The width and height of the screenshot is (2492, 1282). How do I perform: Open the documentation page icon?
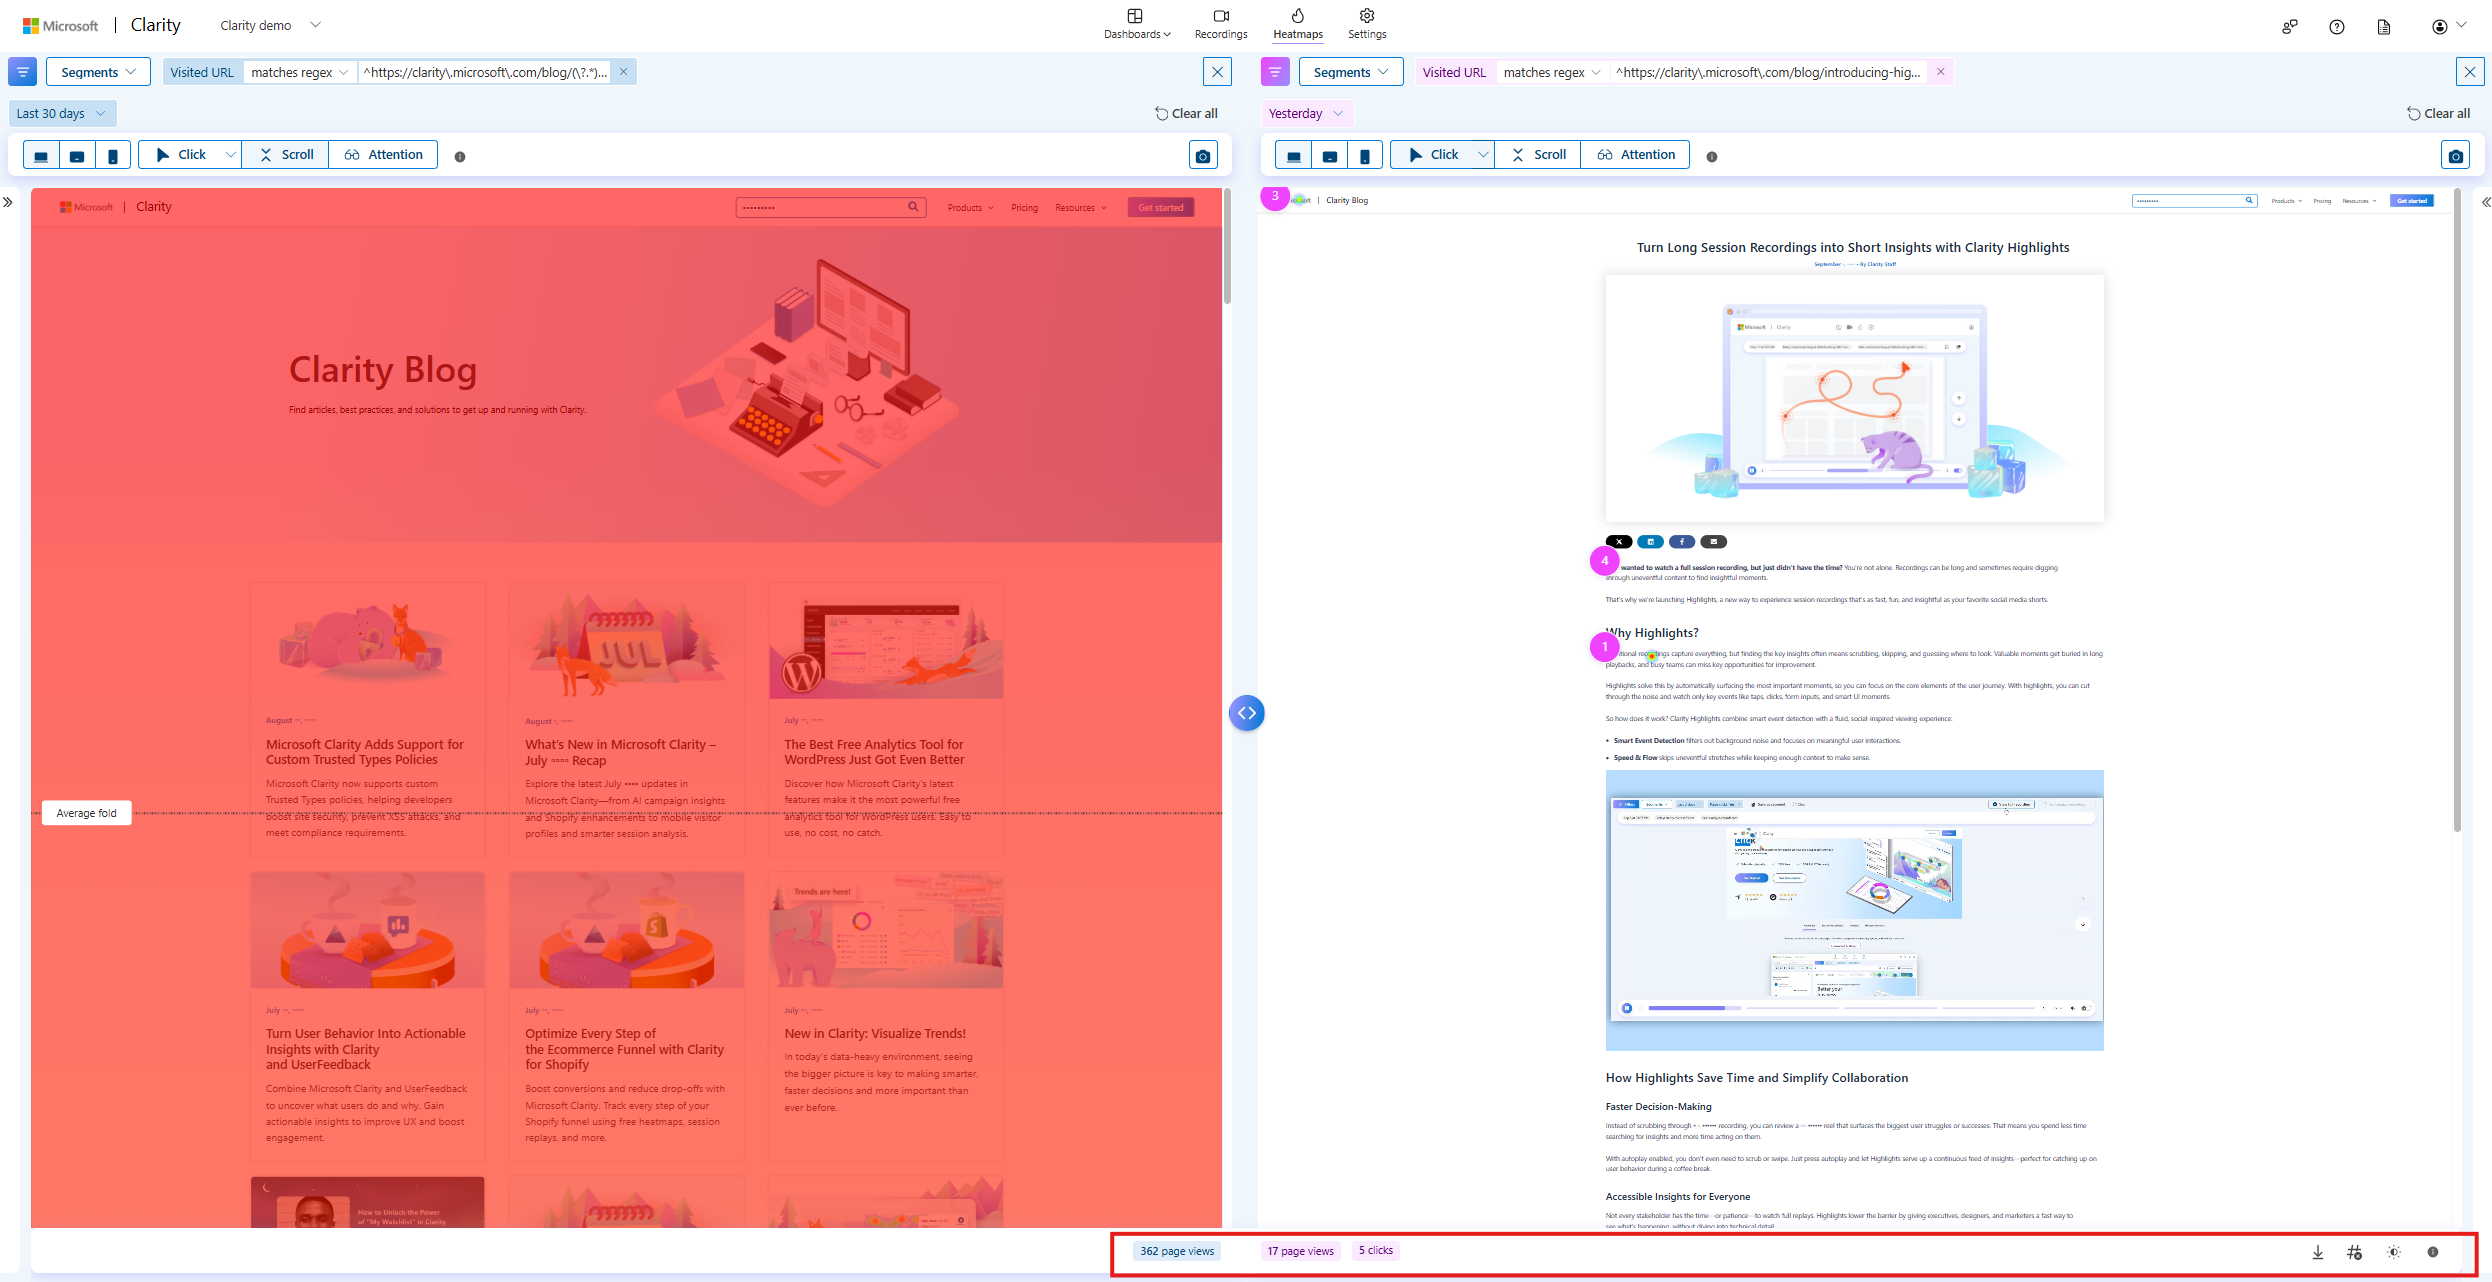pyautogui.click(x=2384, y=27)
